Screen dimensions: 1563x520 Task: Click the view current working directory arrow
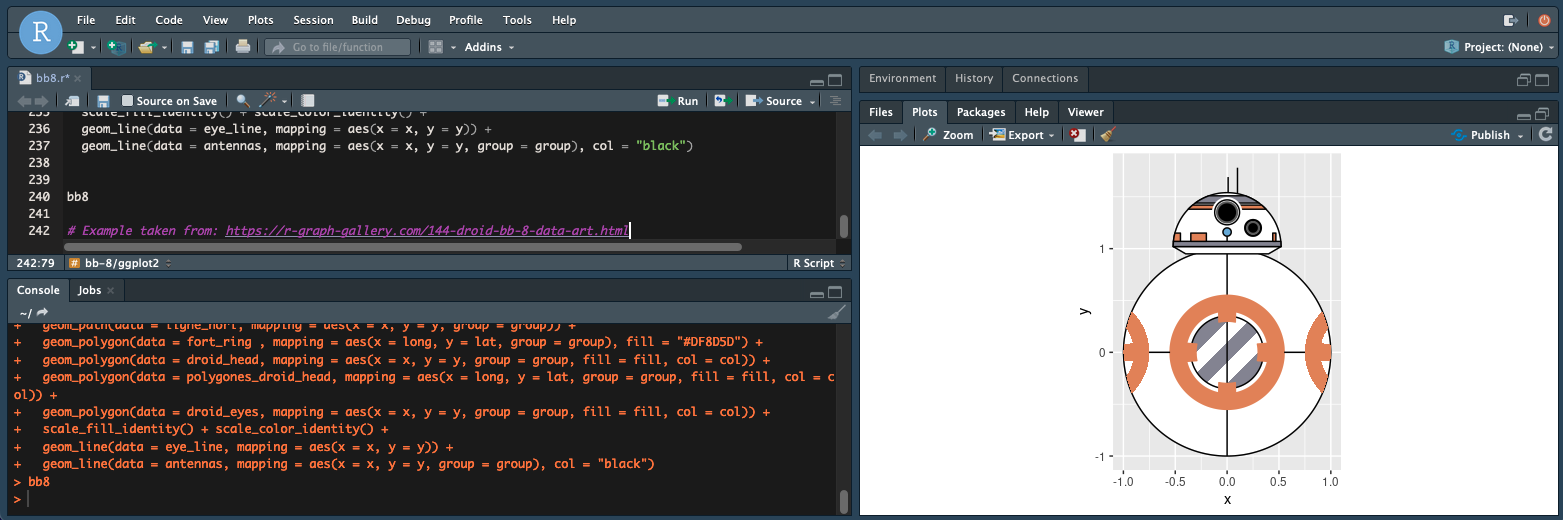pyautogui.click(x=42, y=313)
